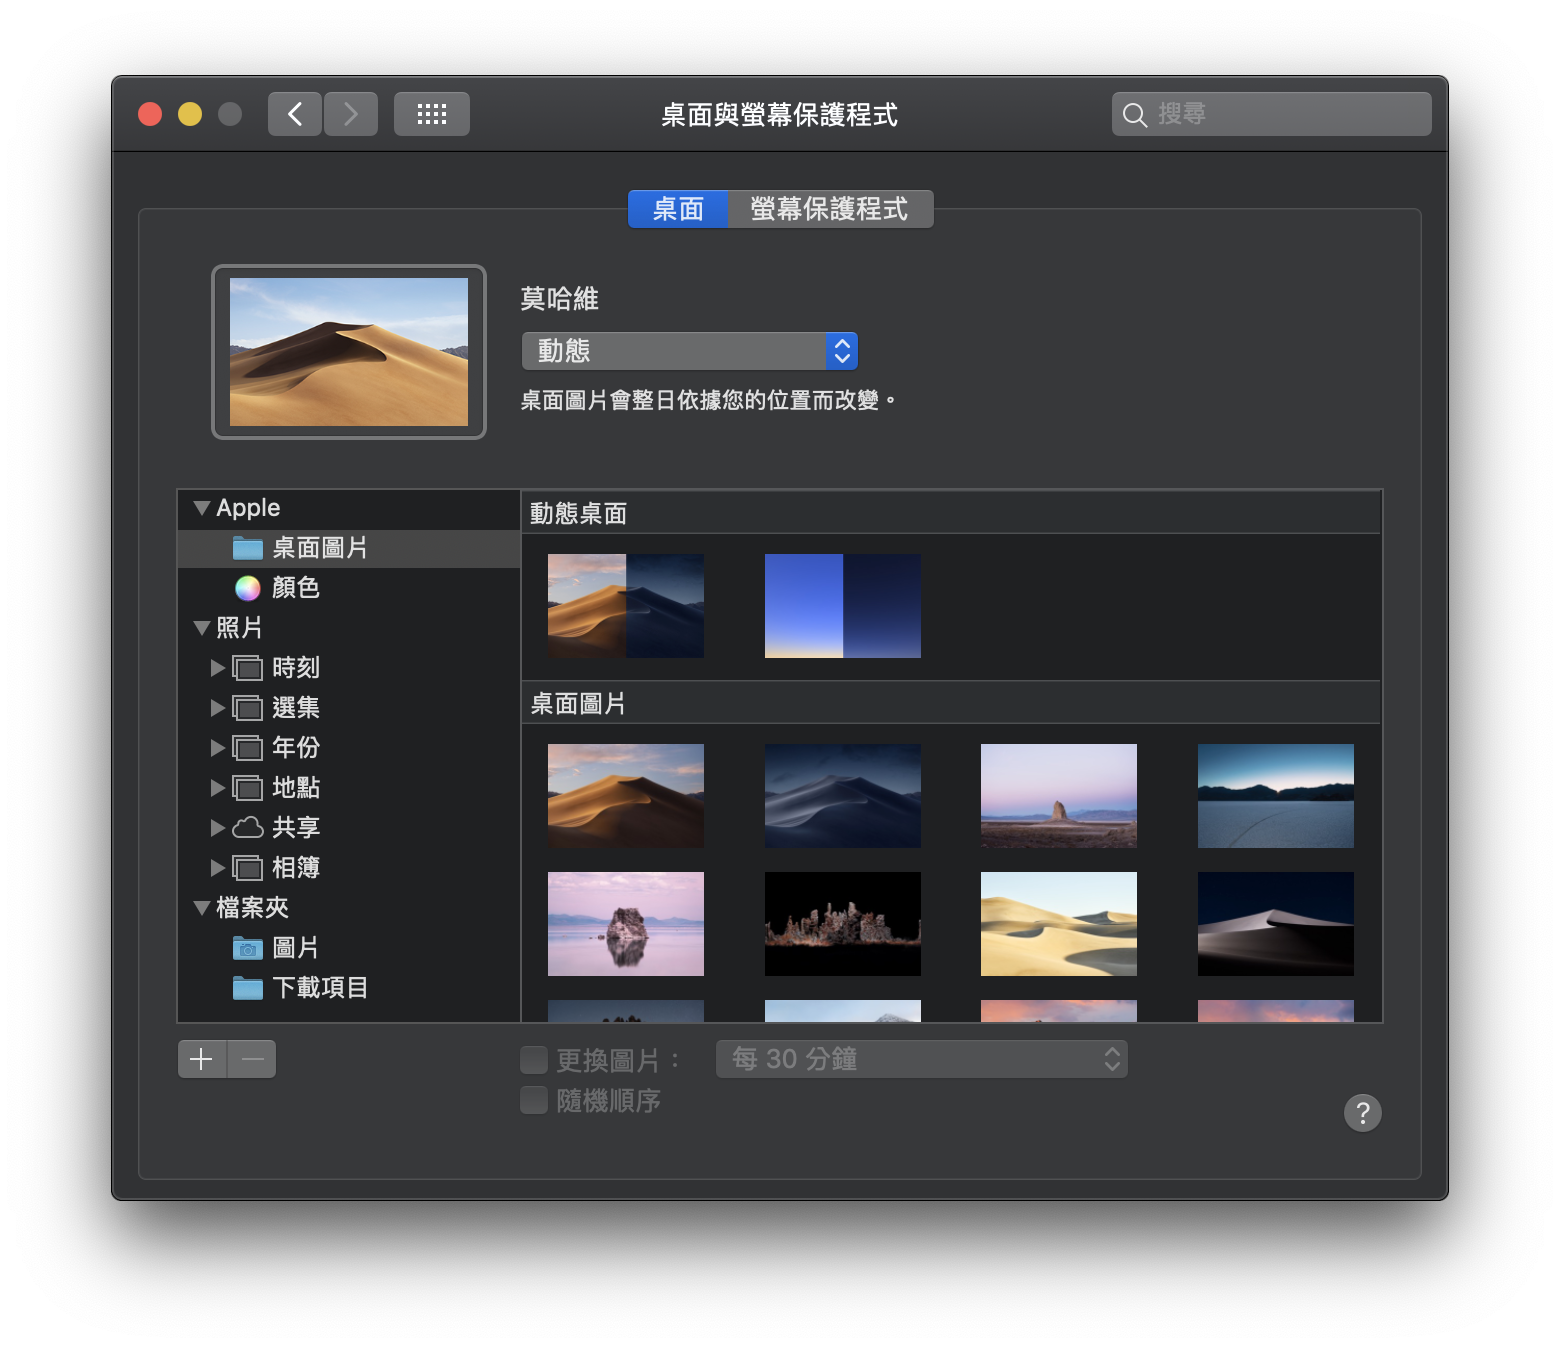Show all preferences grid button
This screenshot has width=1560, height=1348.
[432, 114]
